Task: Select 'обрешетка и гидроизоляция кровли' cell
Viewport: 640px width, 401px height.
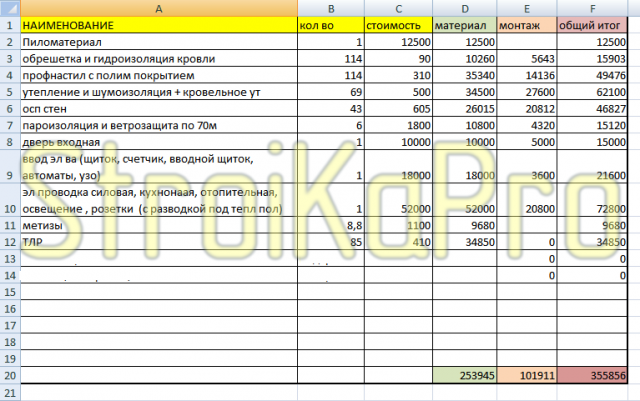Action: click(x=159, y=59)
